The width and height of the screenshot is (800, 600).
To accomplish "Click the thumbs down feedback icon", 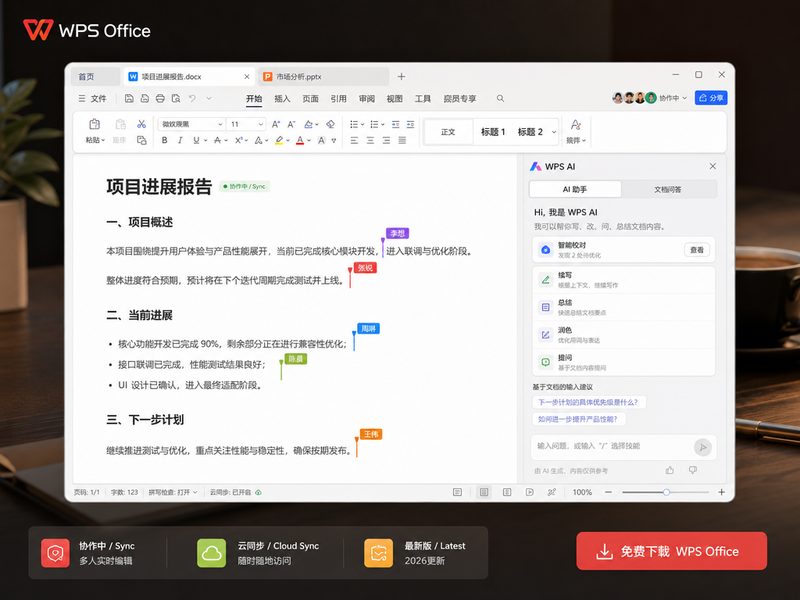I will click(x=693, y=470).
